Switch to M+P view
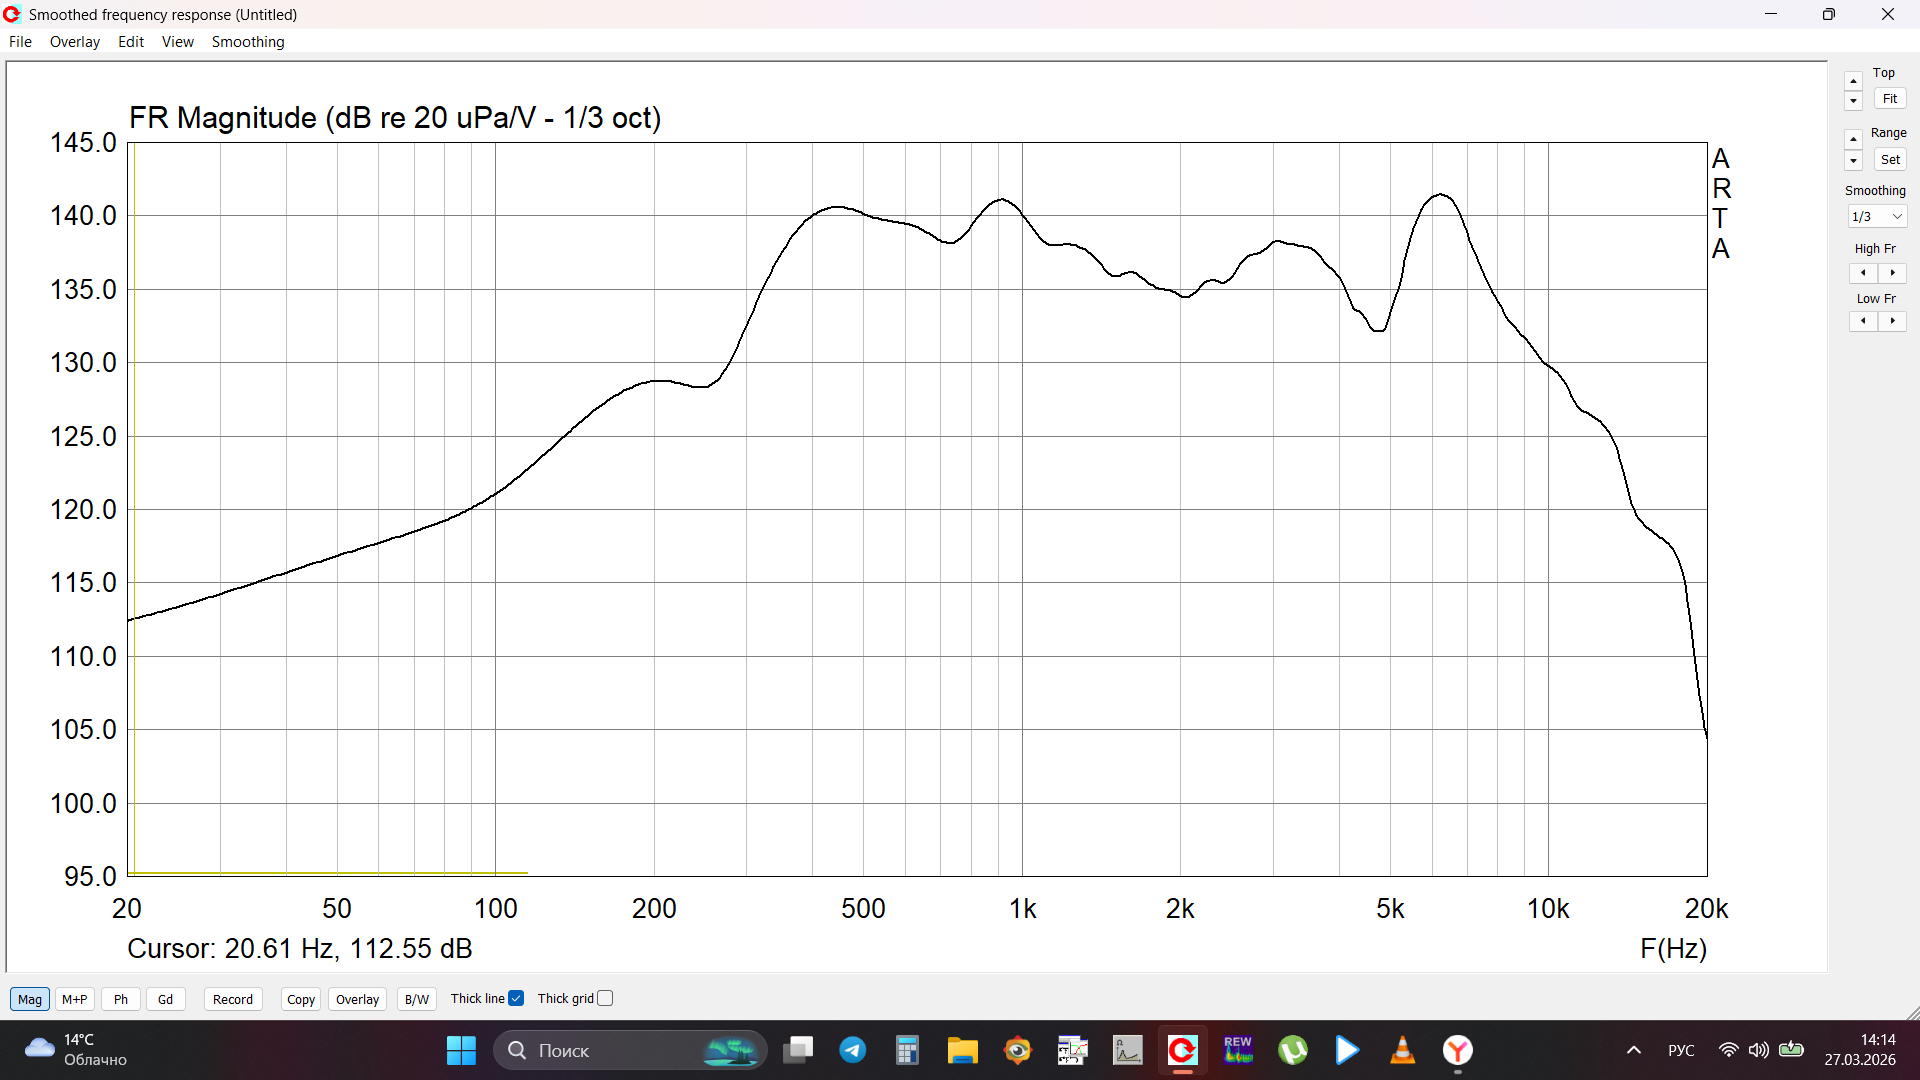1920x1080 pixels. pos(74,999)
